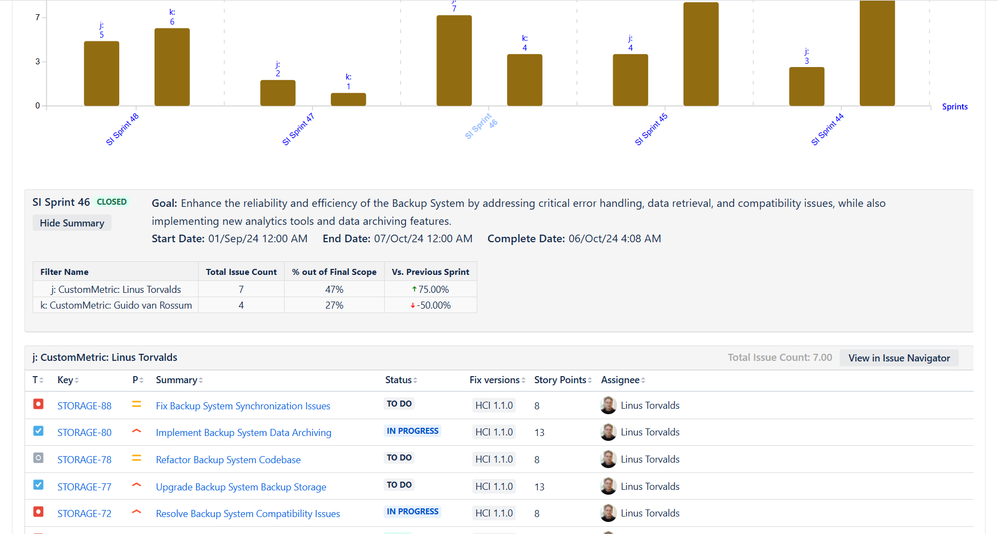Click Linus Torvalds avatar on STORAGE-72 row
The width and height of the screenshot is (998, 534).
point(608,513)
